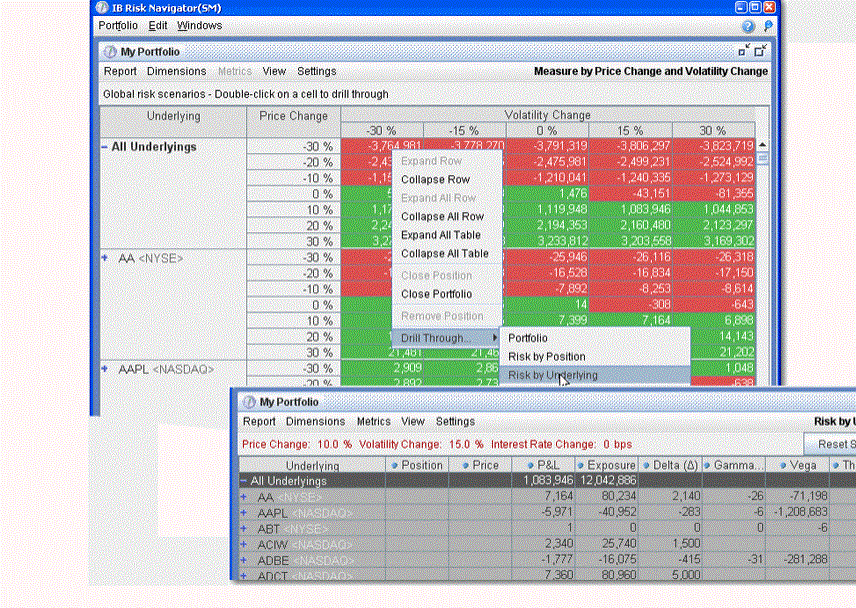Click the blue dot icon on Position column
Viewport: 856px width, 608px height.
click(x=394, y=466)
